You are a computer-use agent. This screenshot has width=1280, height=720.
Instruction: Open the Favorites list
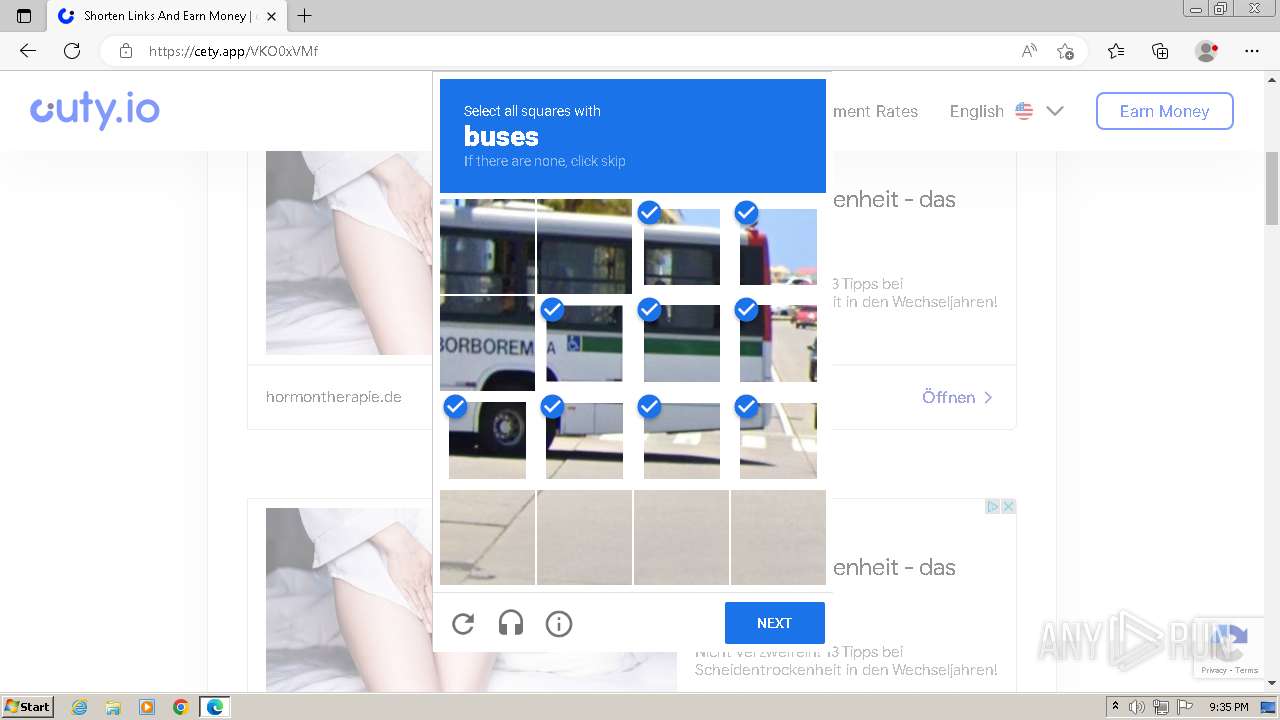pyautogui.click(x=1116, y=51)
